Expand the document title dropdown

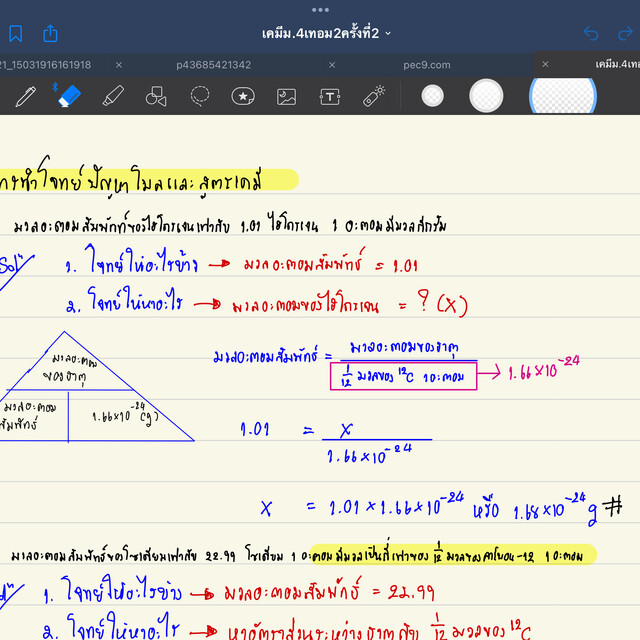[389, 33]
